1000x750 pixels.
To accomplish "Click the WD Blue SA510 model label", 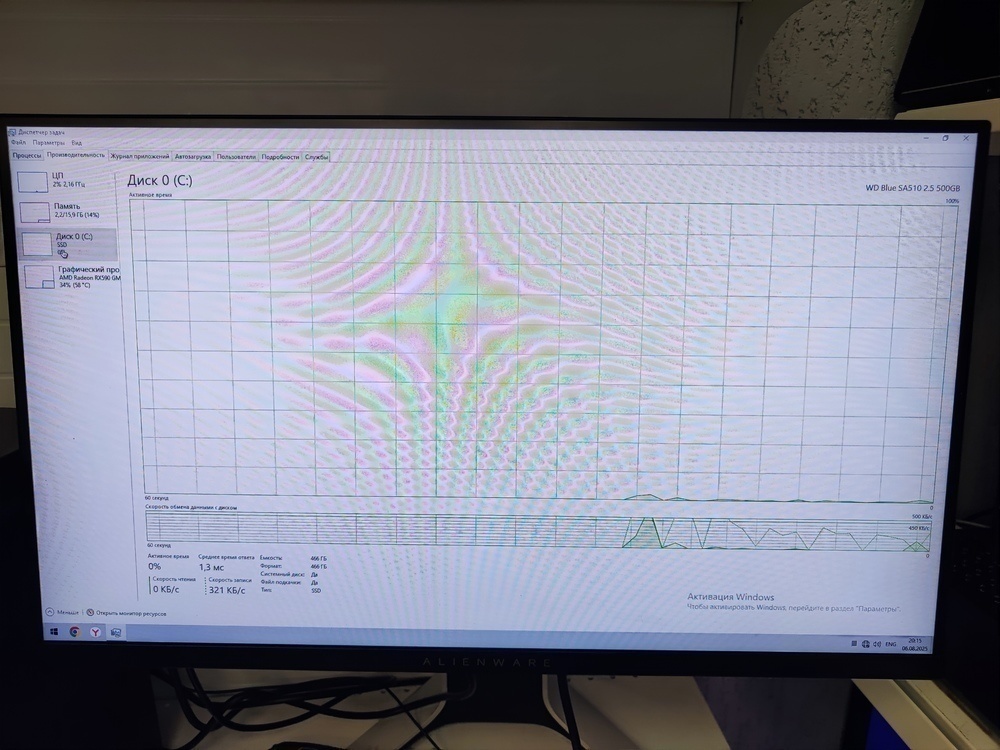I will (x=912, y=188).
